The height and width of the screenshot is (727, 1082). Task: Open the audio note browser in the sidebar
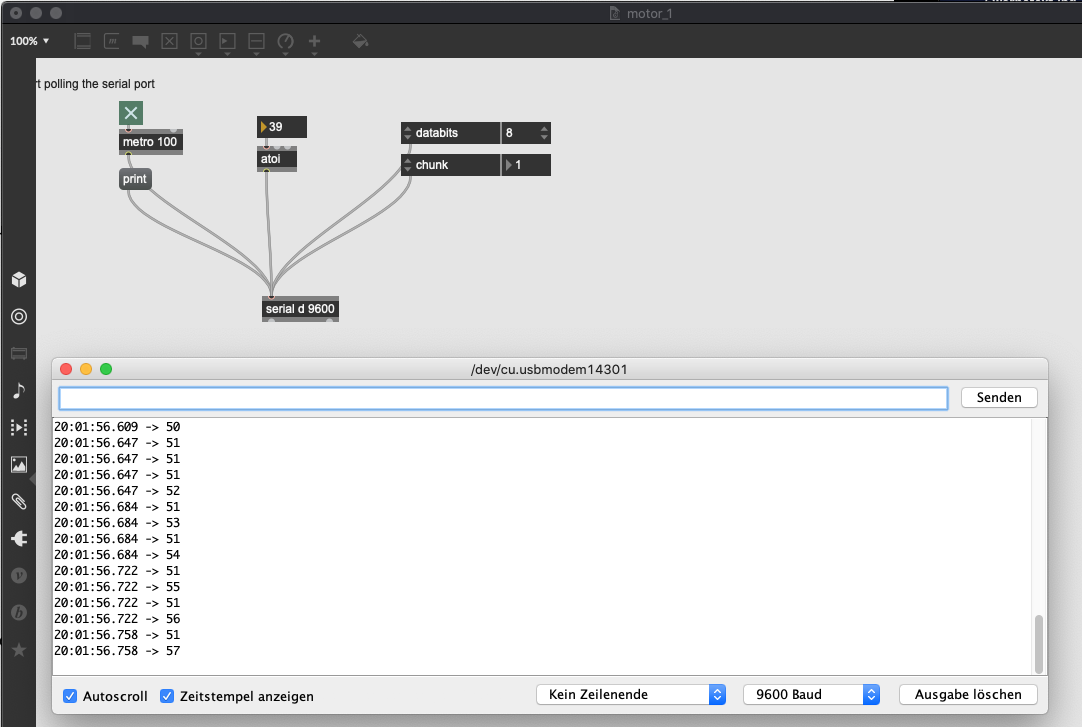[19, 390]
